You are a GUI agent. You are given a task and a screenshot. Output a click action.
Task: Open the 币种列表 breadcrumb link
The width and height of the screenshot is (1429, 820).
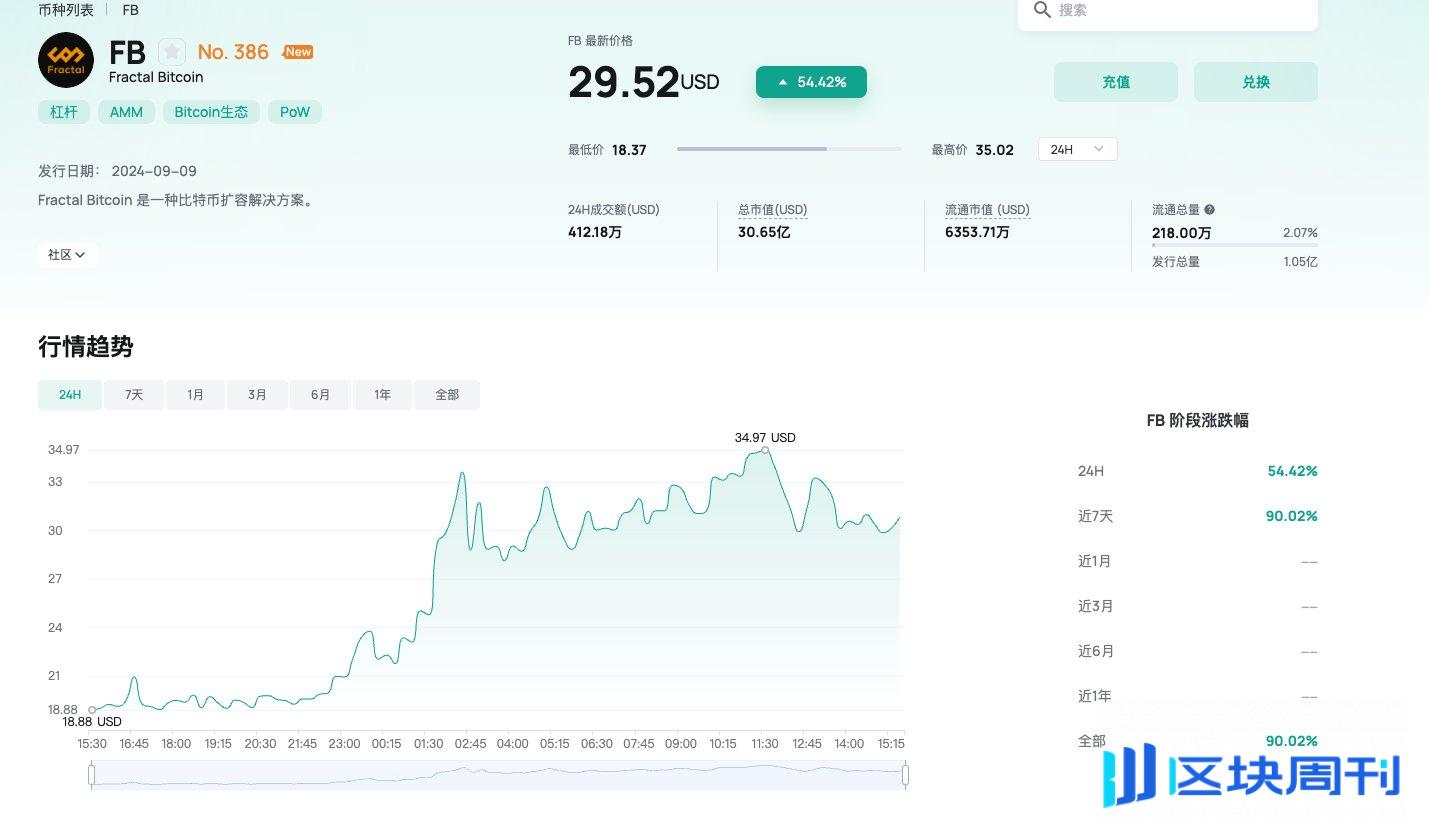(66, 10)
